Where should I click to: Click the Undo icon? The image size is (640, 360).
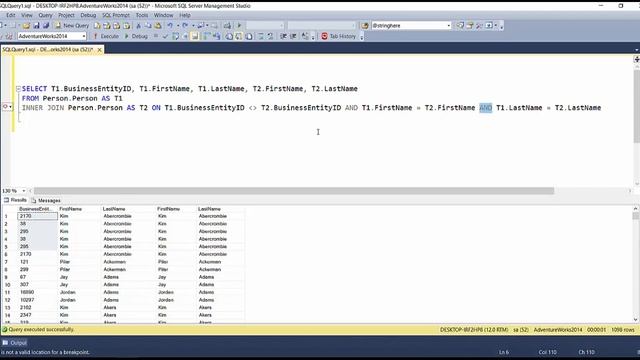[170, 25]
